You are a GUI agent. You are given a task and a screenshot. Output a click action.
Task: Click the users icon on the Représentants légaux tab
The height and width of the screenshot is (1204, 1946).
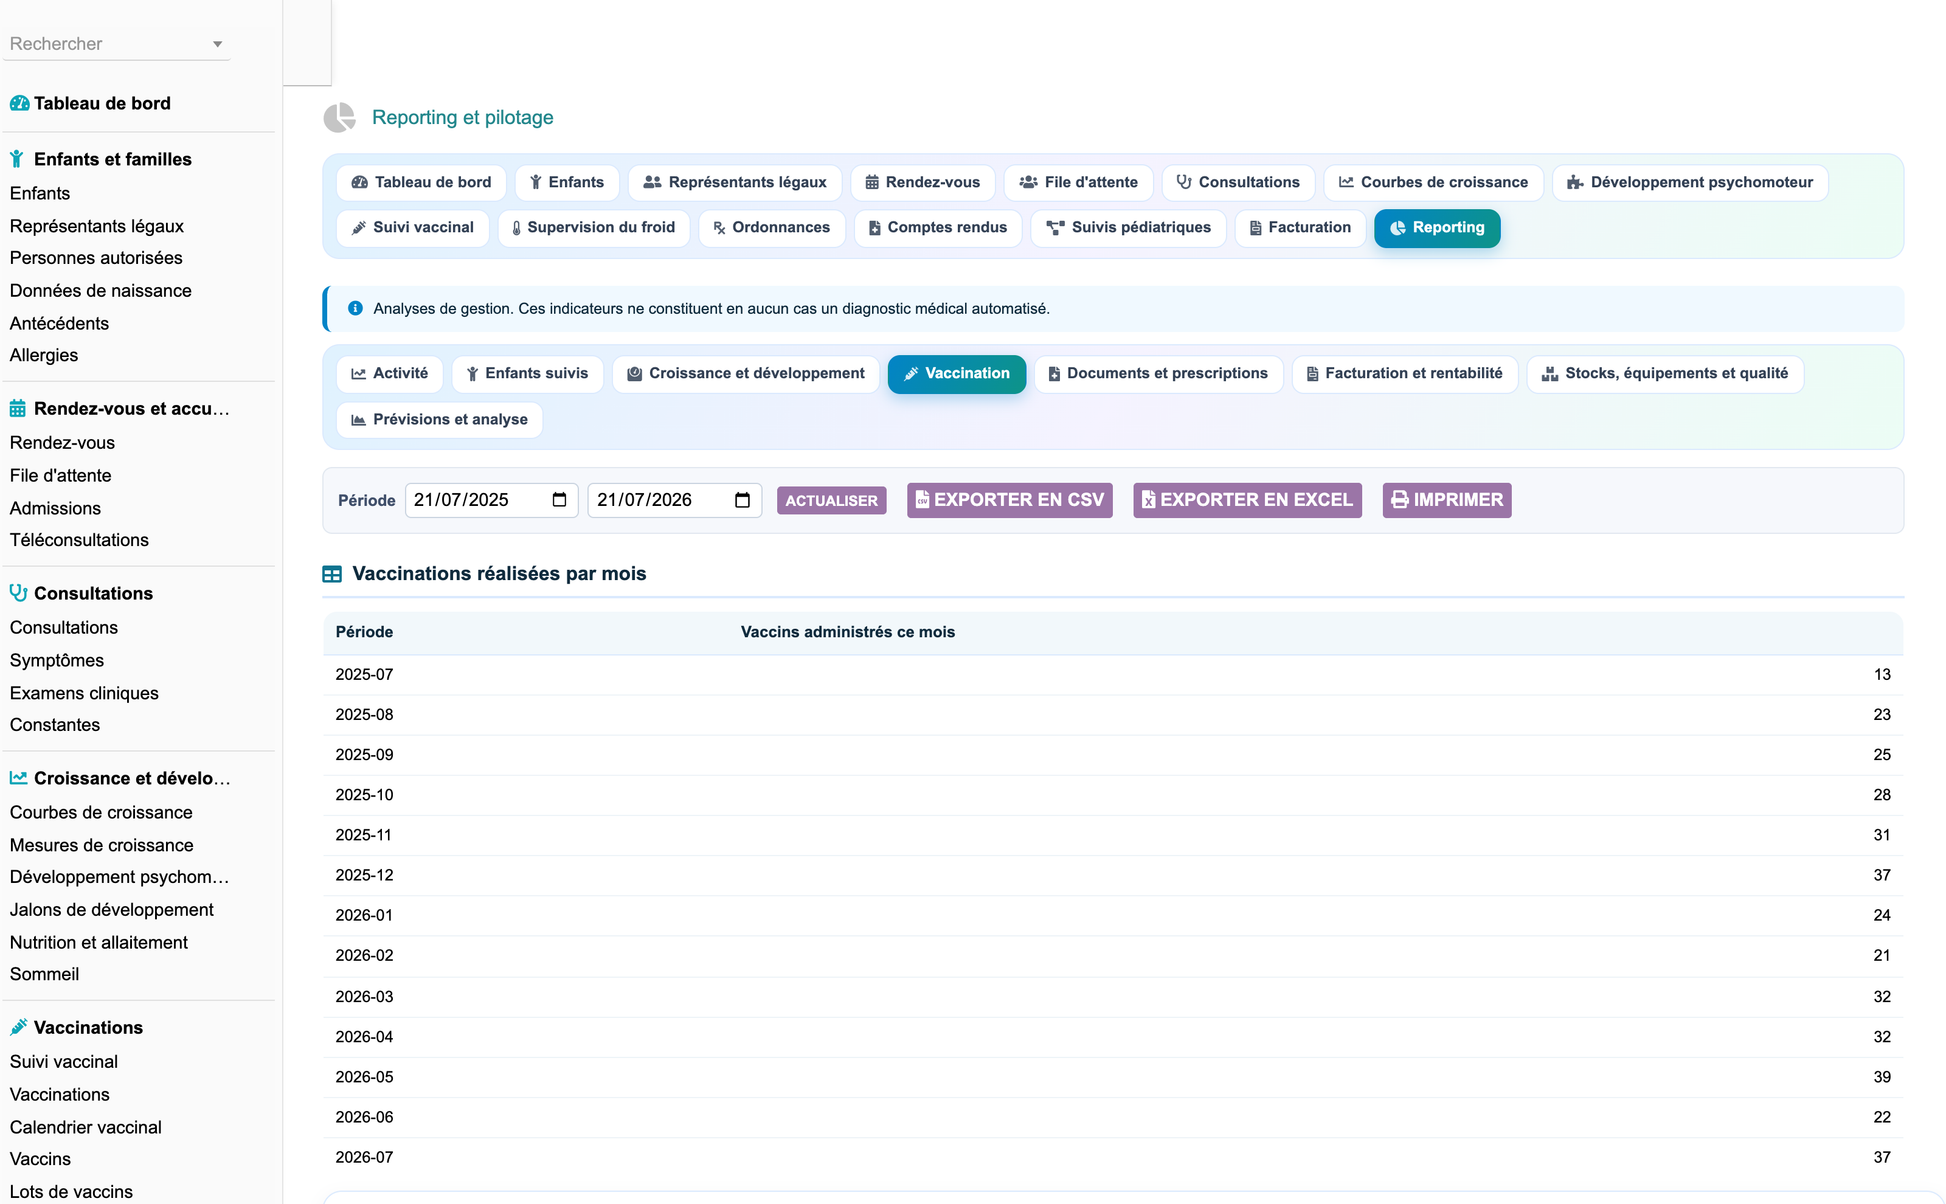(652, 182)
